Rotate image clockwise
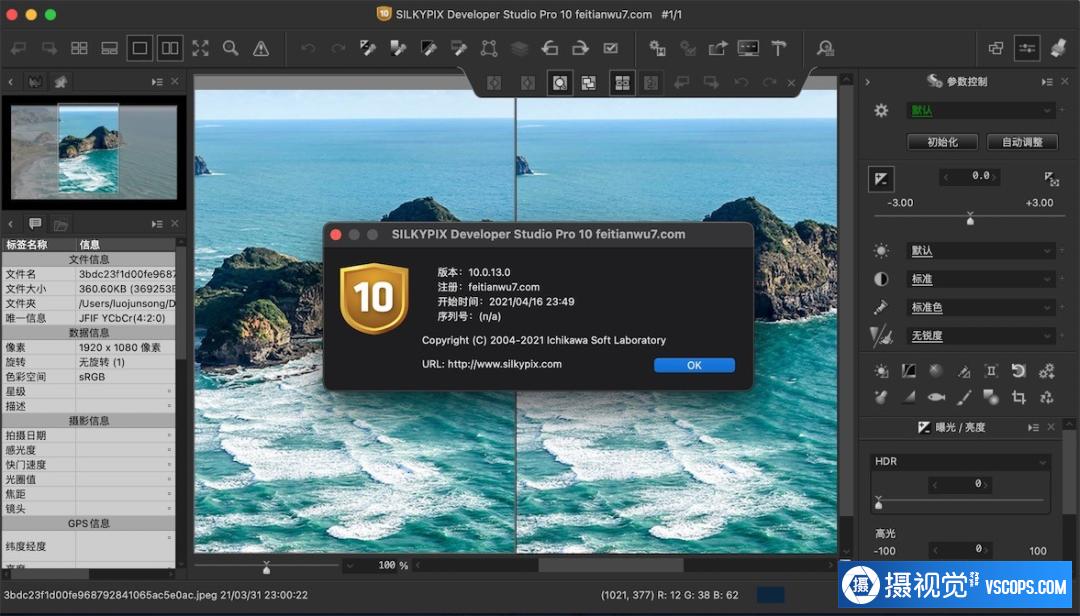Screen dimensions: 1080x616 pyautogui.click(x=580, y=48)
